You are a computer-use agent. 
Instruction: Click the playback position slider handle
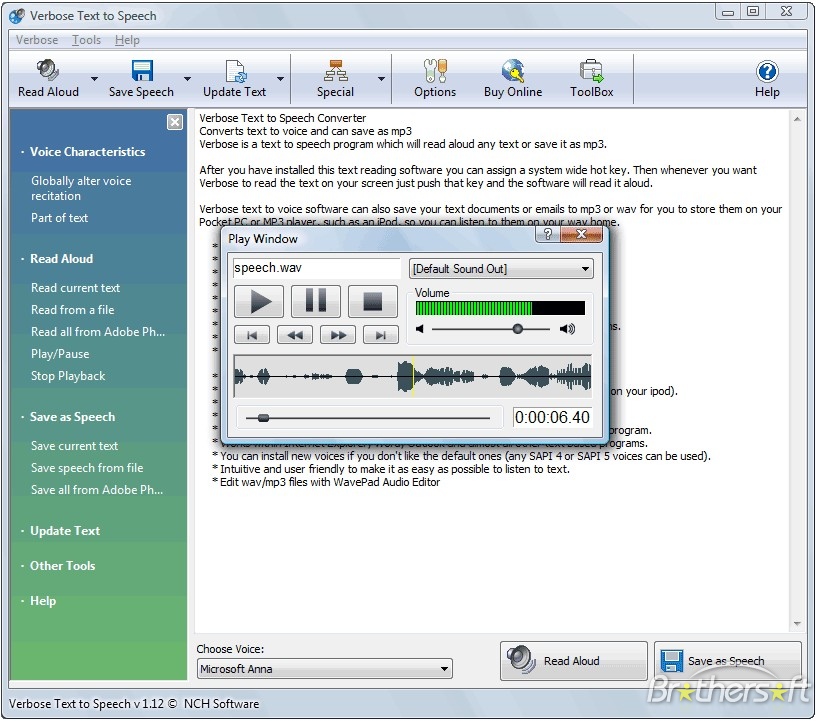[263, 418]
